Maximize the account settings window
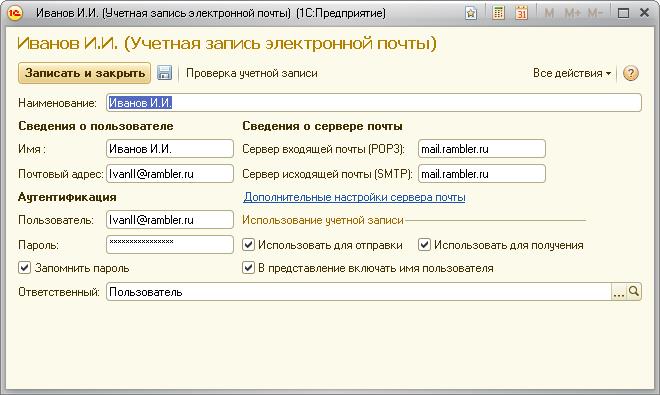The width and height of the screenshot is (660, 395). 623,13
